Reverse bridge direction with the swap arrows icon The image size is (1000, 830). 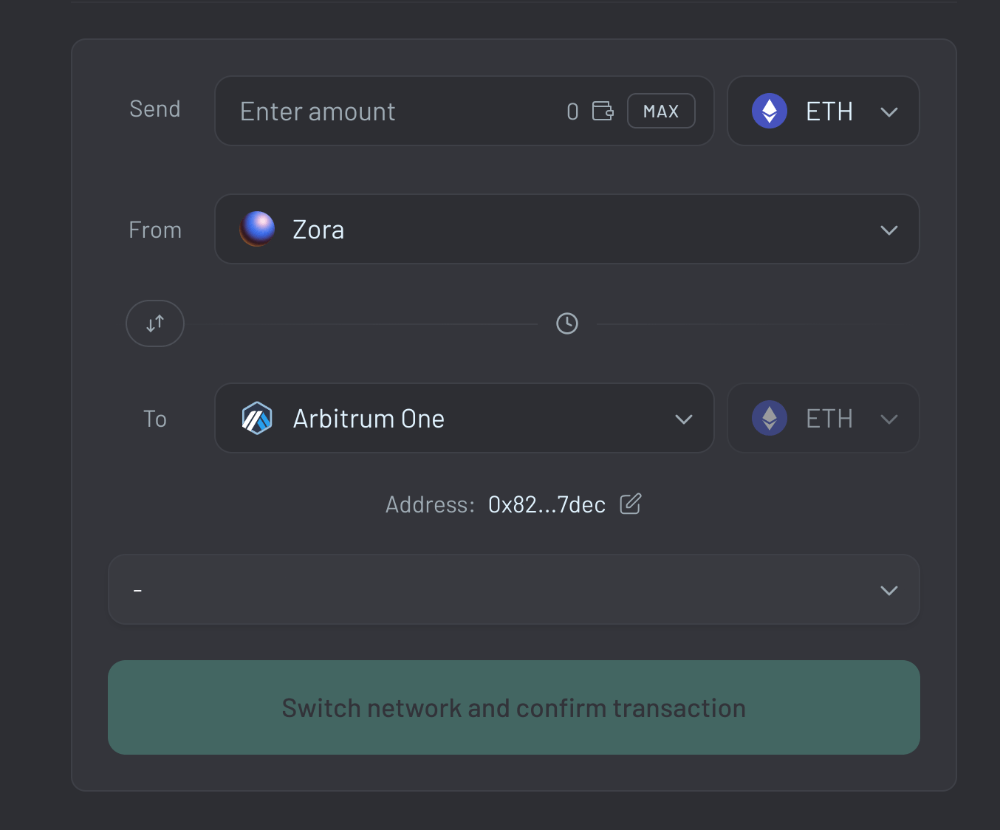coord(155,323)
